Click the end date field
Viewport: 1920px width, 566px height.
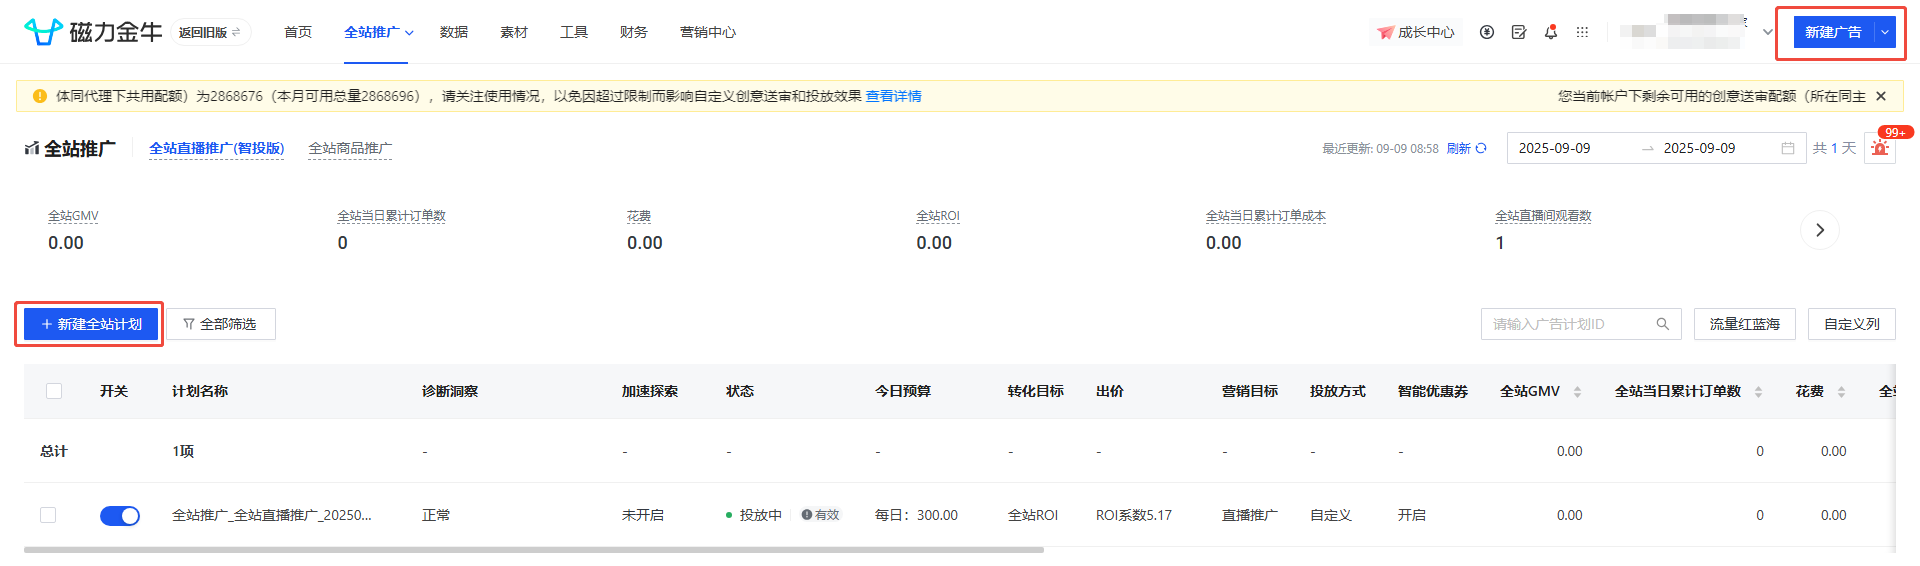pyautogui.click(x=1699, y=148)
